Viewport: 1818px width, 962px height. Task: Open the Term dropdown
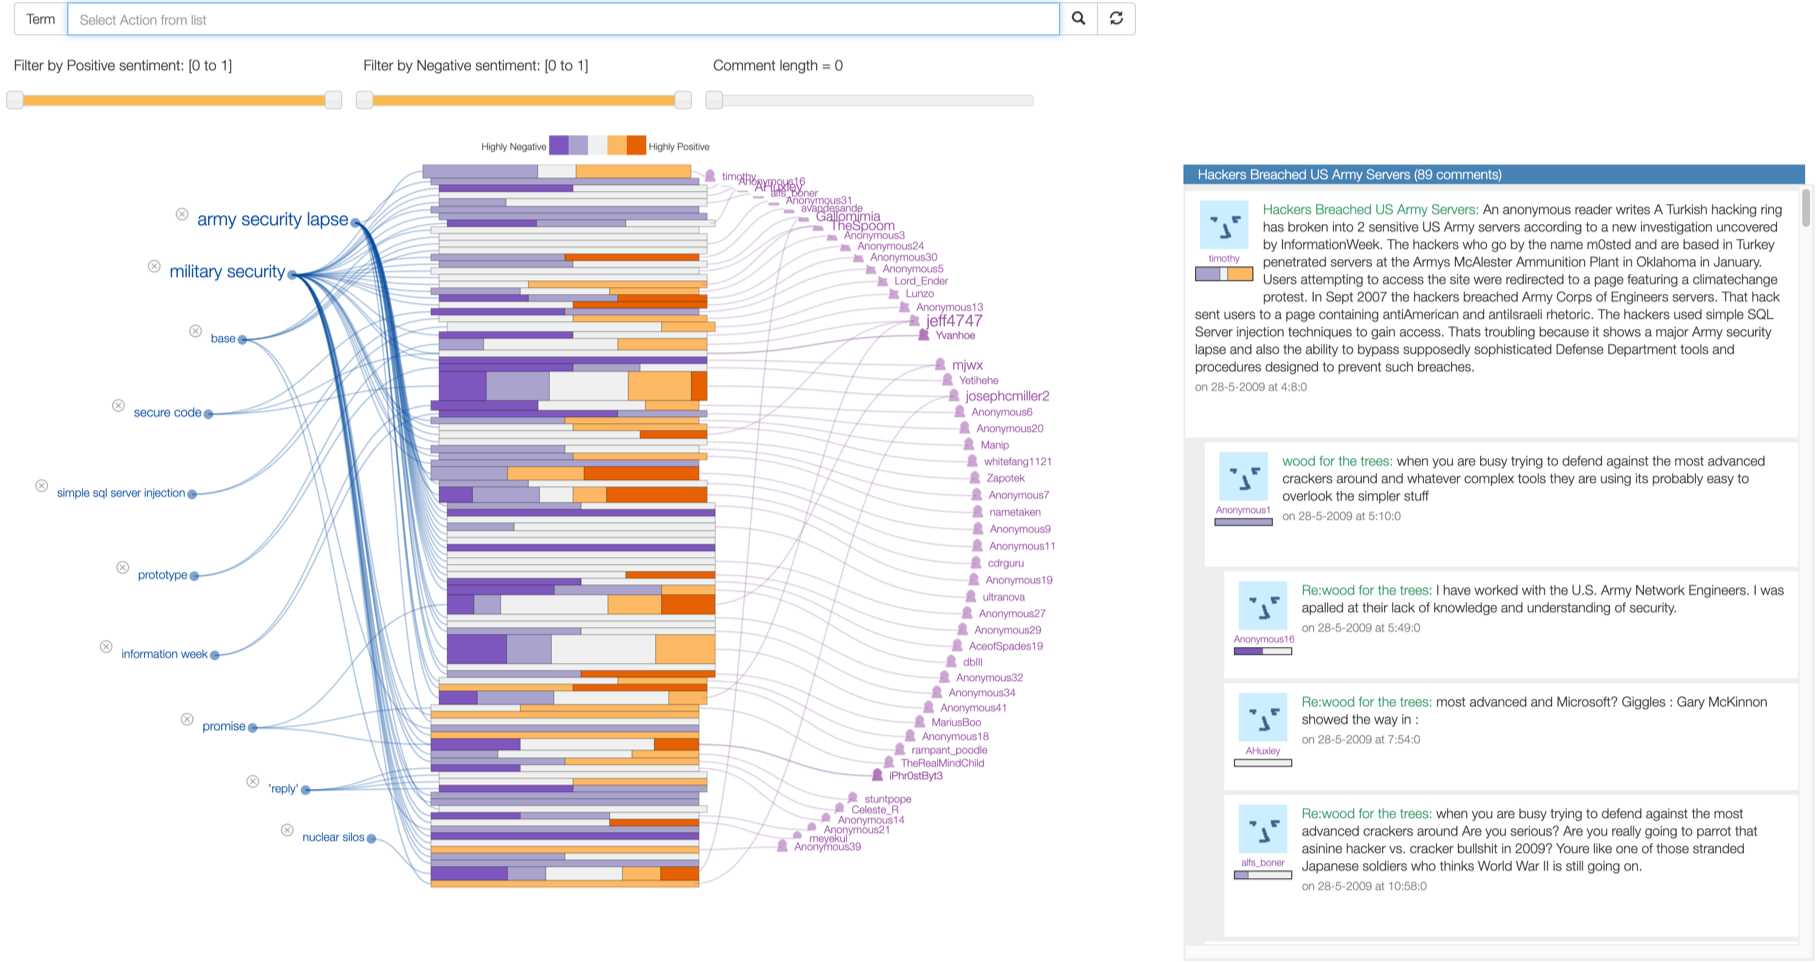pyautogui.click(x=40, y=19)
